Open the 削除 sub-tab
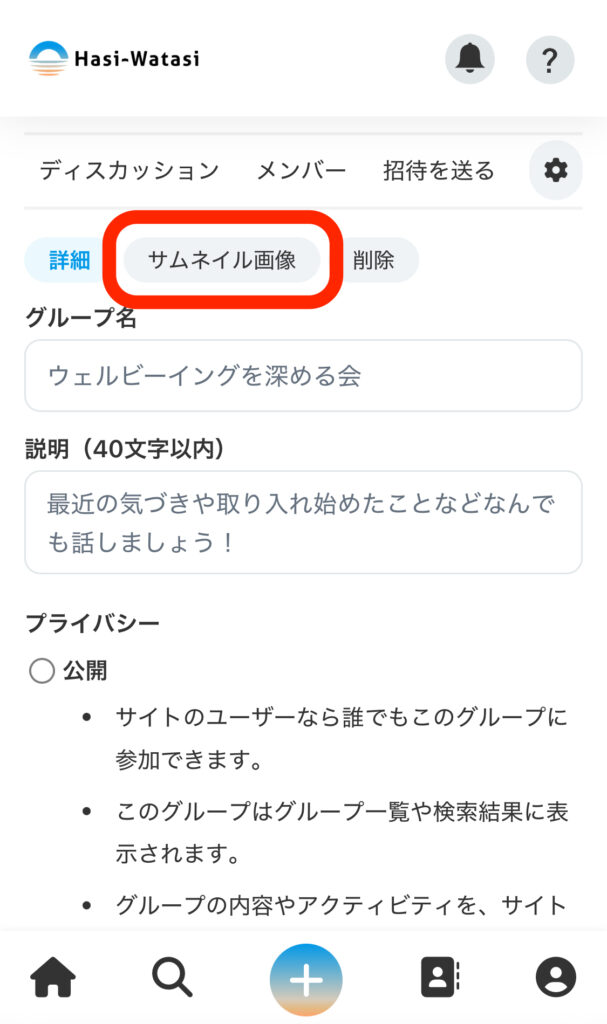The image size is (607, 1024). pyautogui.click(x=373, y=260)
